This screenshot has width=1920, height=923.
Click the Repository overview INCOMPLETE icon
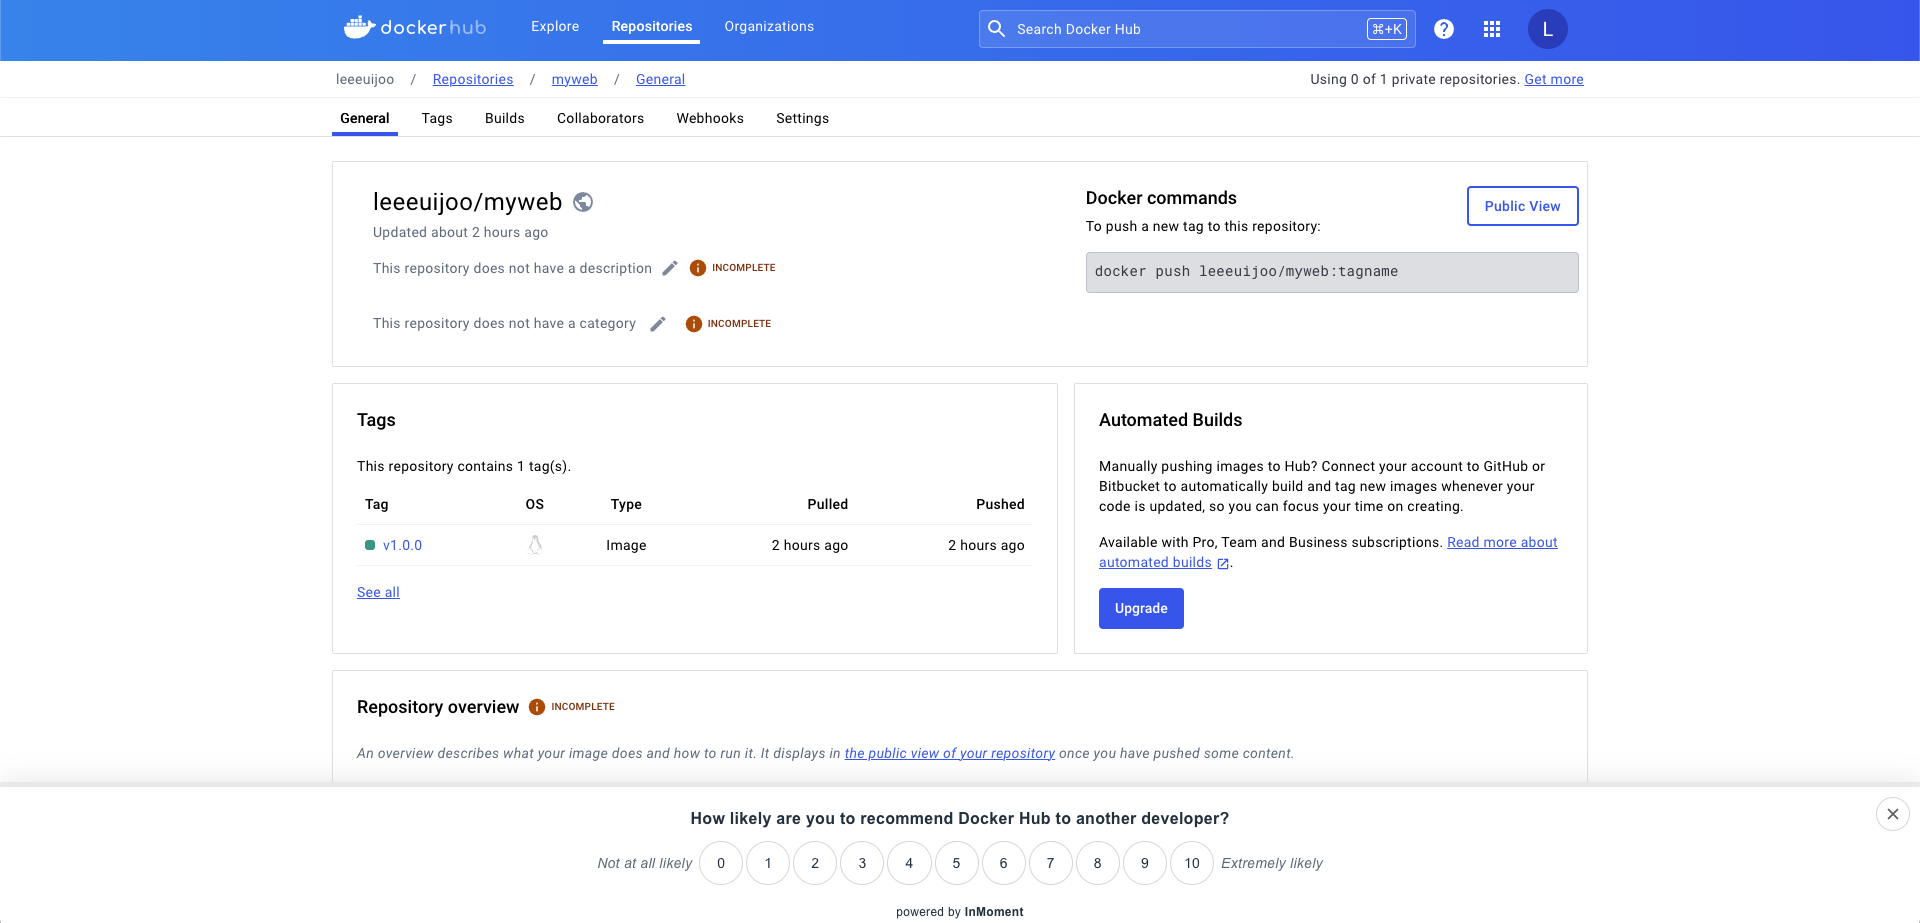[537, 707]
